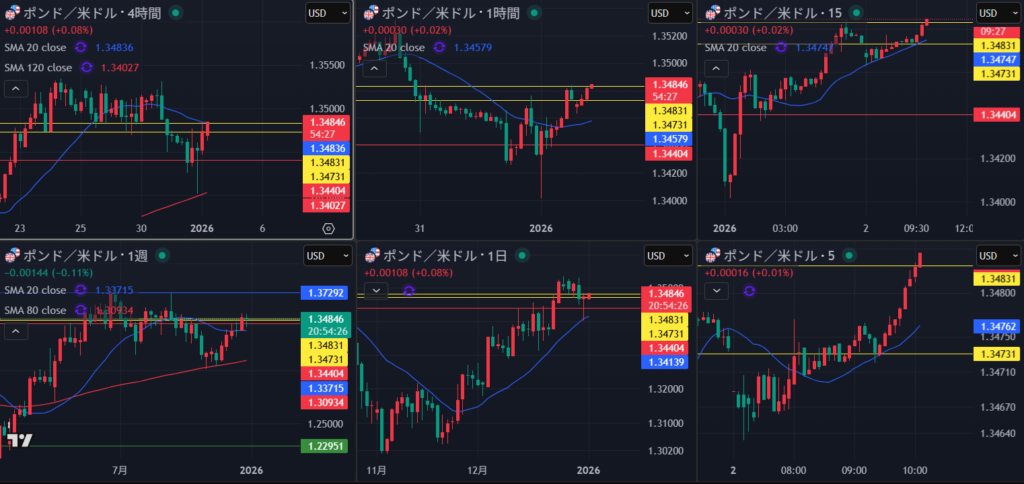
Task: Click the TradingView logo in weekly chart
Action: [x=19, y=440]
